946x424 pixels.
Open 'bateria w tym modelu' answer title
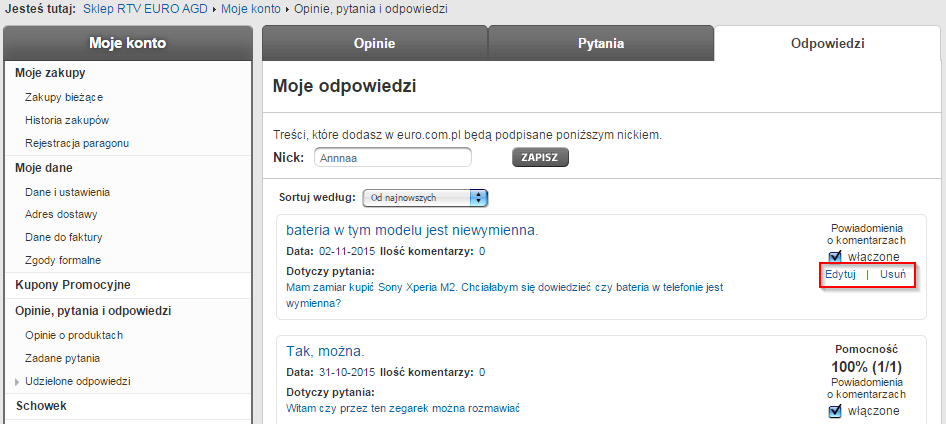click(412, 230)
